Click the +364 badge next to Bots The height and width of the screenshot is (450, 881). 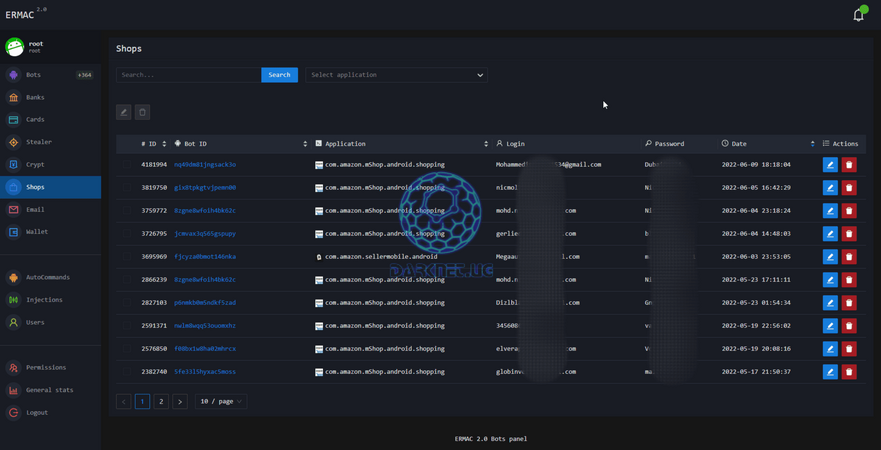(x=85, y=75)
